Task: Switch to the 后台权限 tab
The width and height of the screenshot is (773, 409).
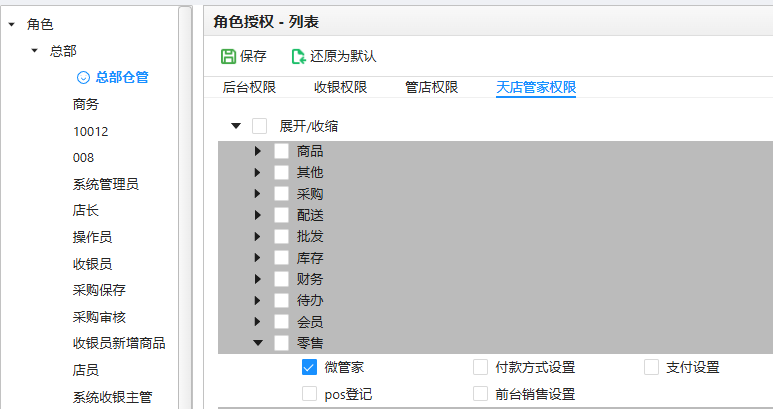Action: click(249, 87)
